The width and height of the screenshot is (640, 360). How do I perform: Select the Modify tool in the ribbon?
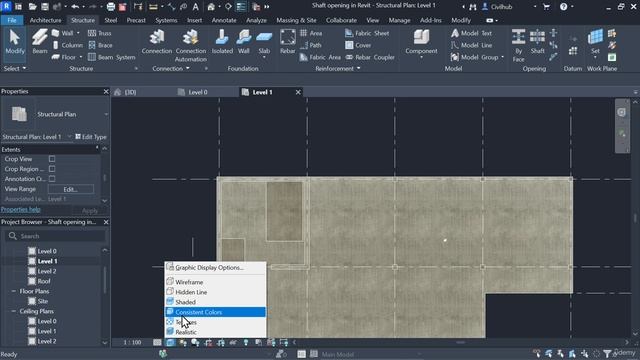pyautogui.click(x=15, y=42)
